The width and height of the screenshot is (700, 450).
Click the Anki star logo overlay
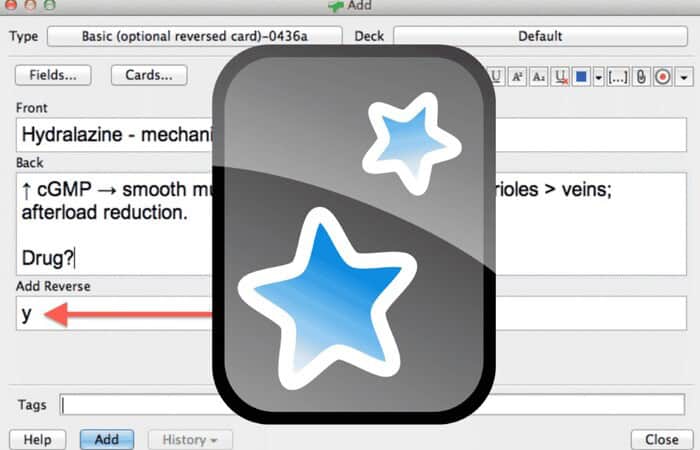[x=354, y=234]
